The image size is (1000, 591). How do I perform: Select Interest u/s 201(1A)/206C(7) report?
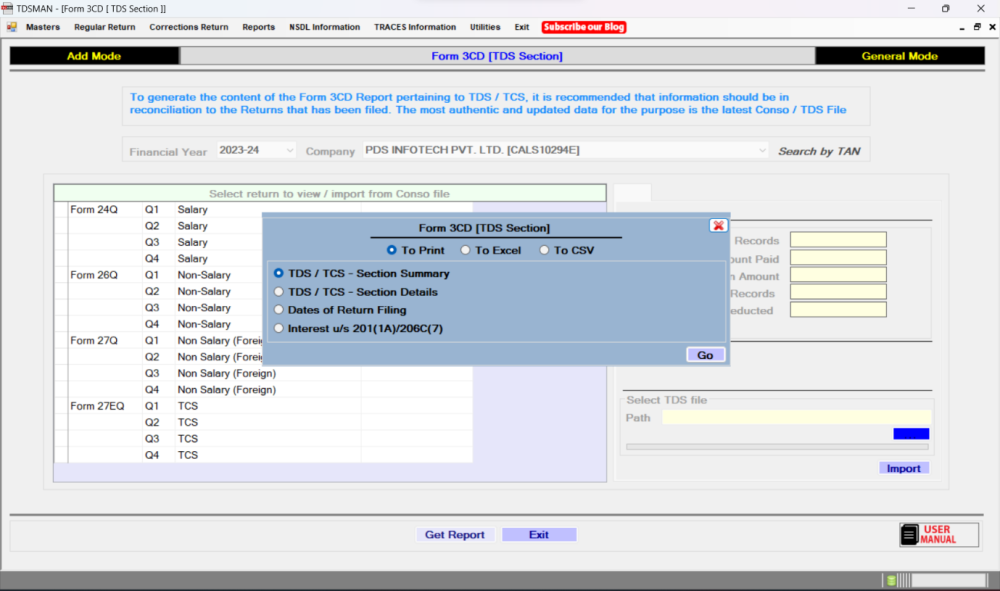(x=278, y=328)
